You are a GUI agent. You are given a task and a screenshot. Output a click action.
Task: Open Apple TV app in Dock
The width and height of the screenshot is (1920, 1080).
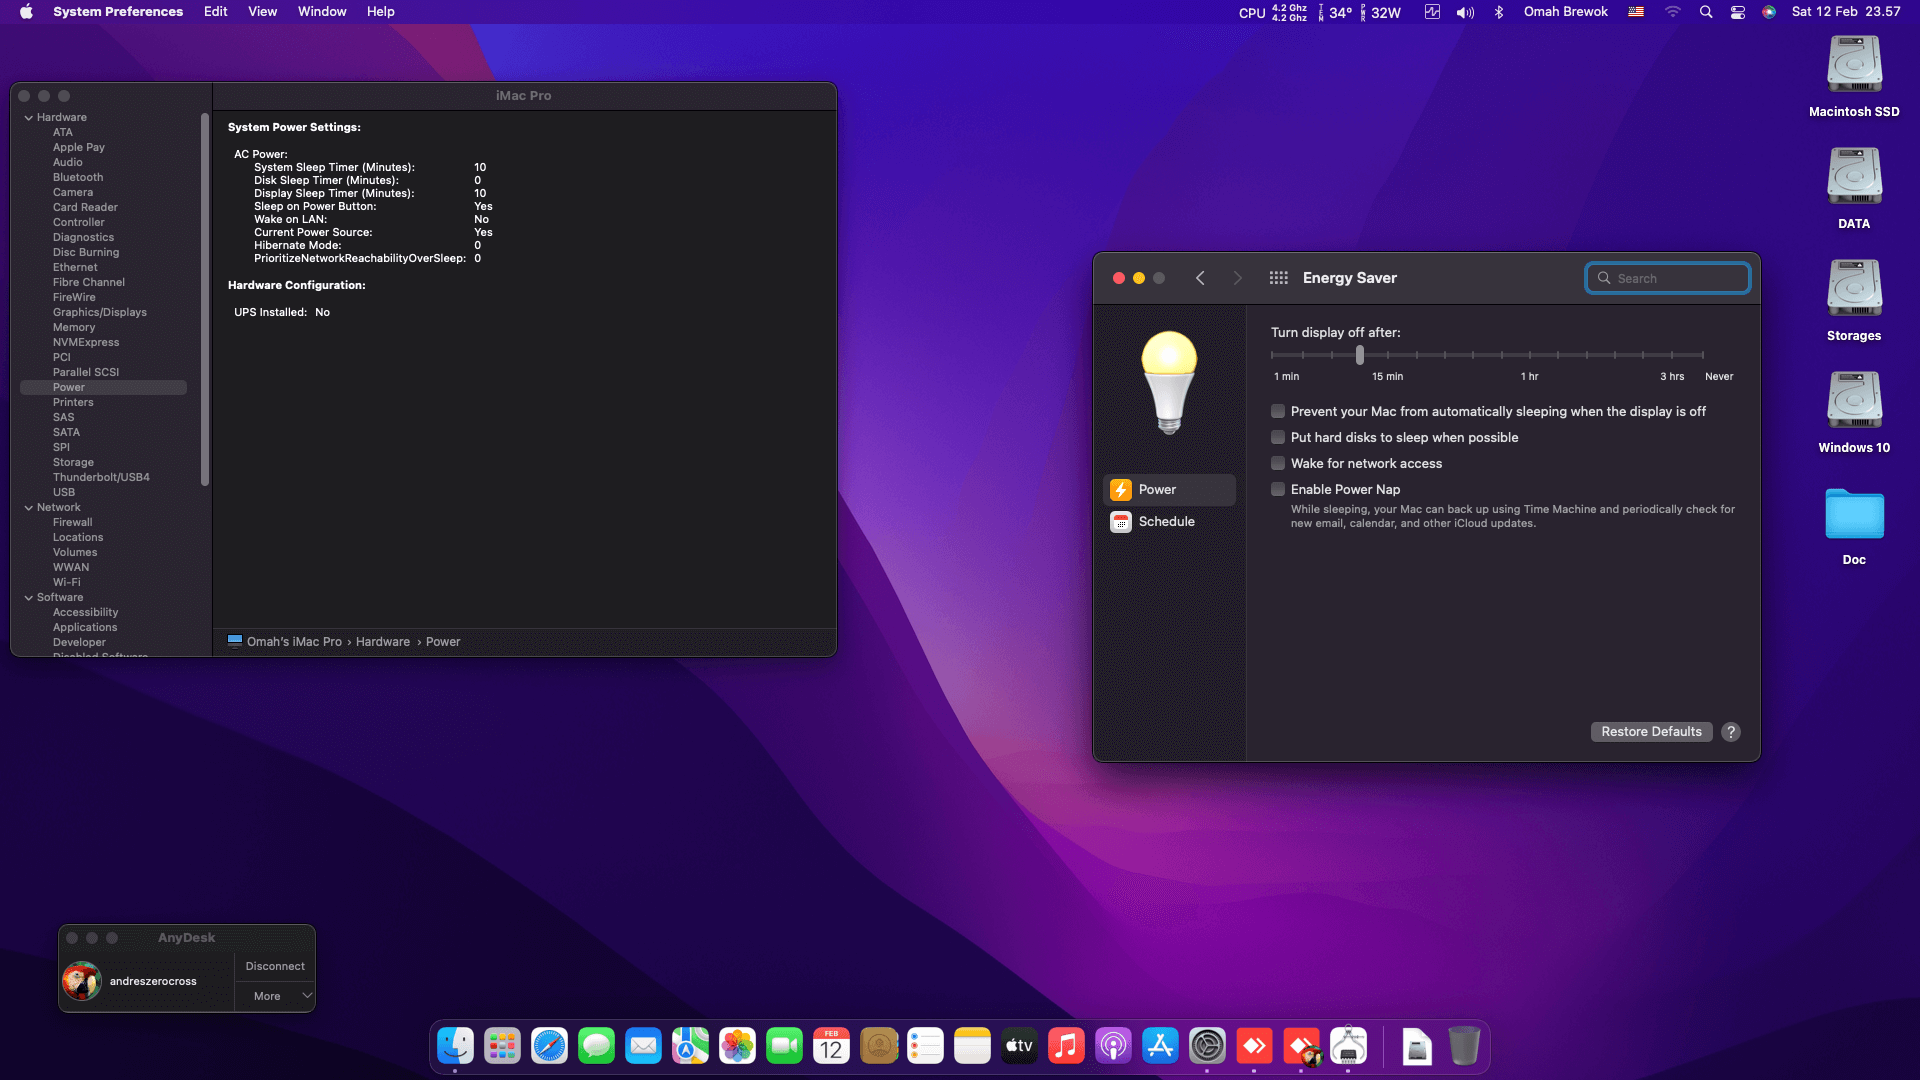(1020, 1046)
